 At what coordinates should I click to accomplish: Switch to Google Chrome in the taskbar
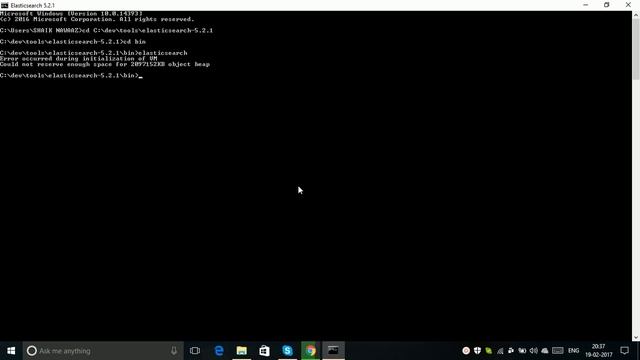311,351
